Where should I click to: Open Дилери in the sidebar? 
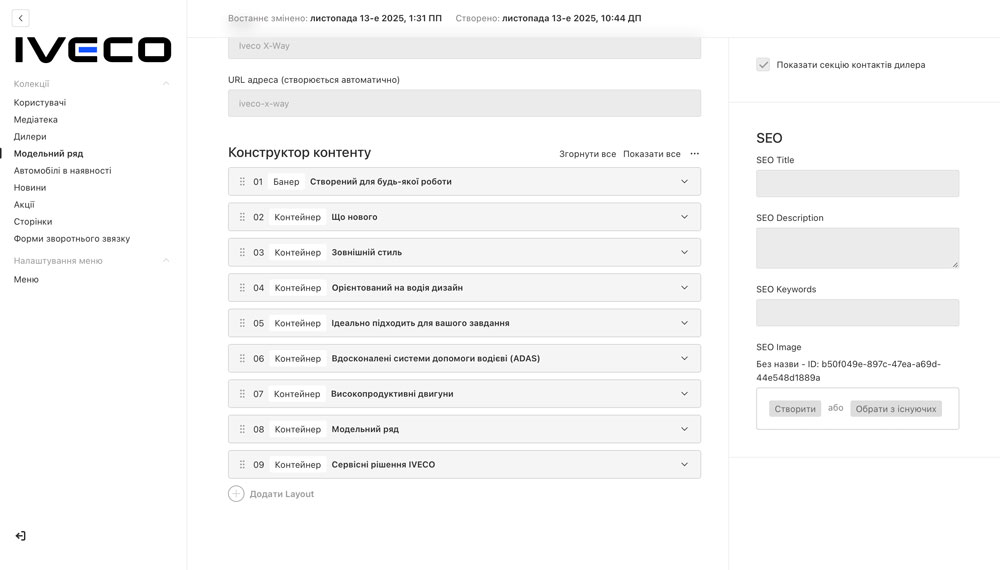point(30,137)
